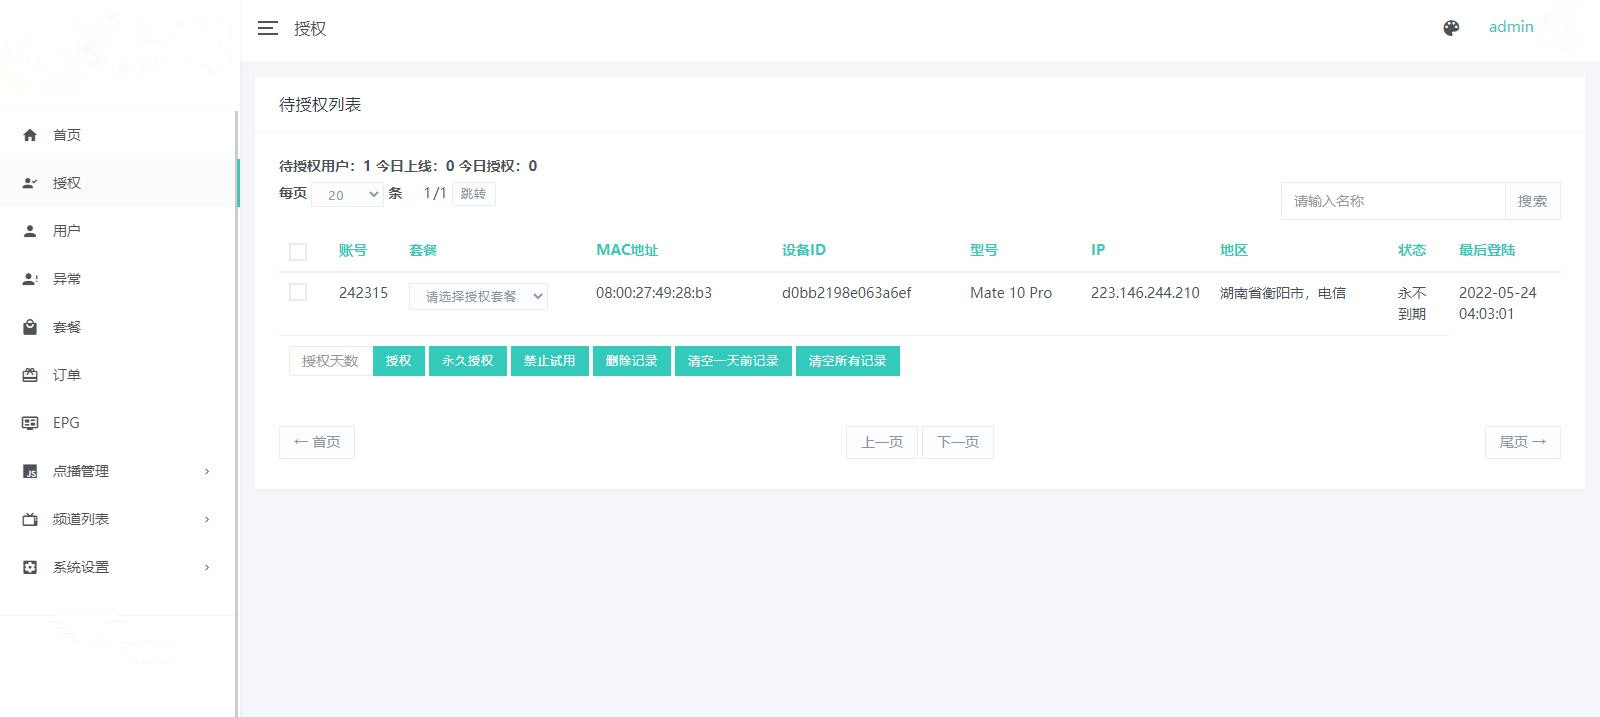This screenshot has height=717, width=1600.
Task: Click the IP address 223.146.244.210
Action: 1145,293
